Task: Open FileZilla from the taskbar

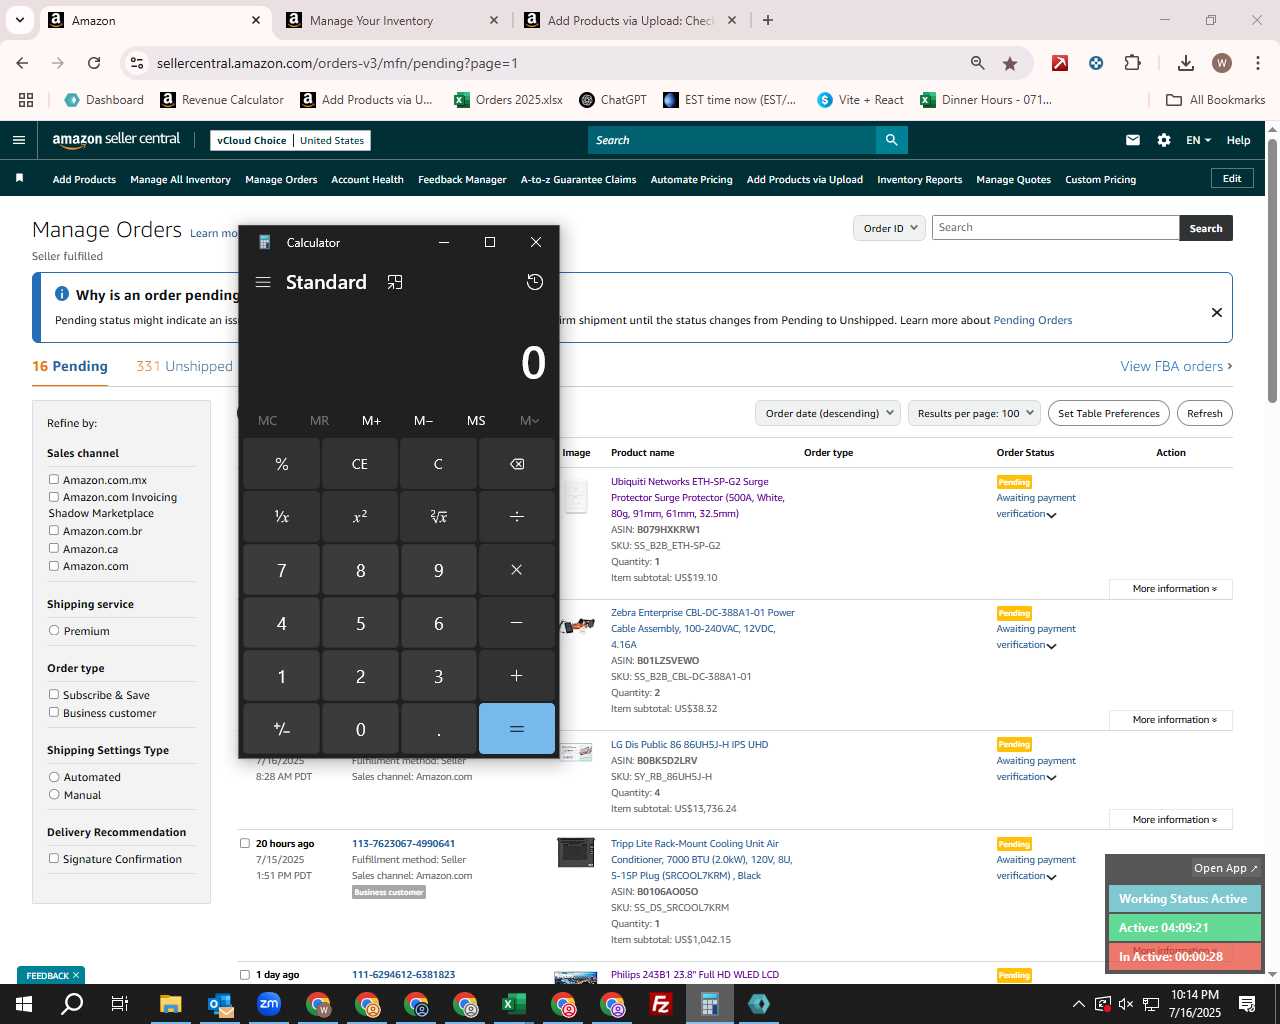Action: [x=661, y=1004]
